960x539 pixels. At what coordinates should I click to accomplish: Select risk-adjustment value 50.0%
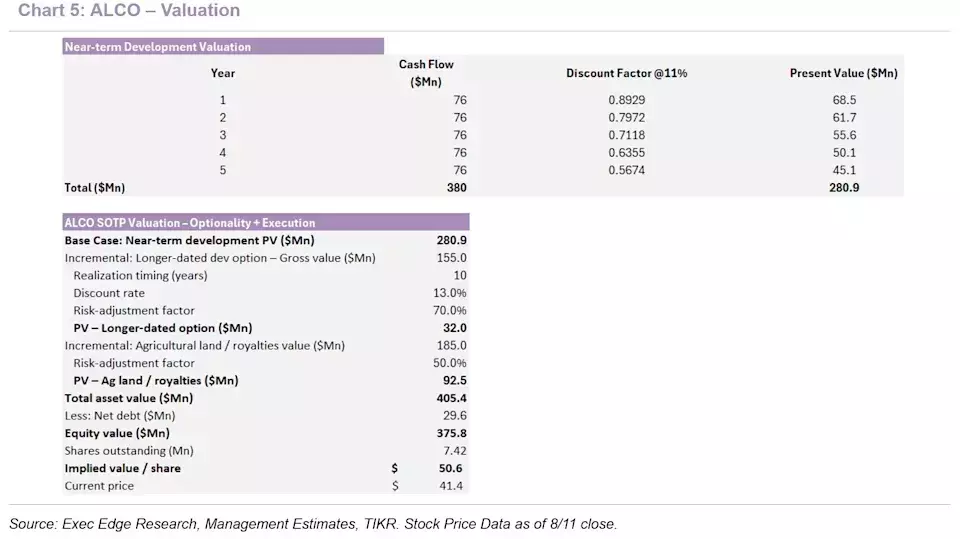coord(449,363)
